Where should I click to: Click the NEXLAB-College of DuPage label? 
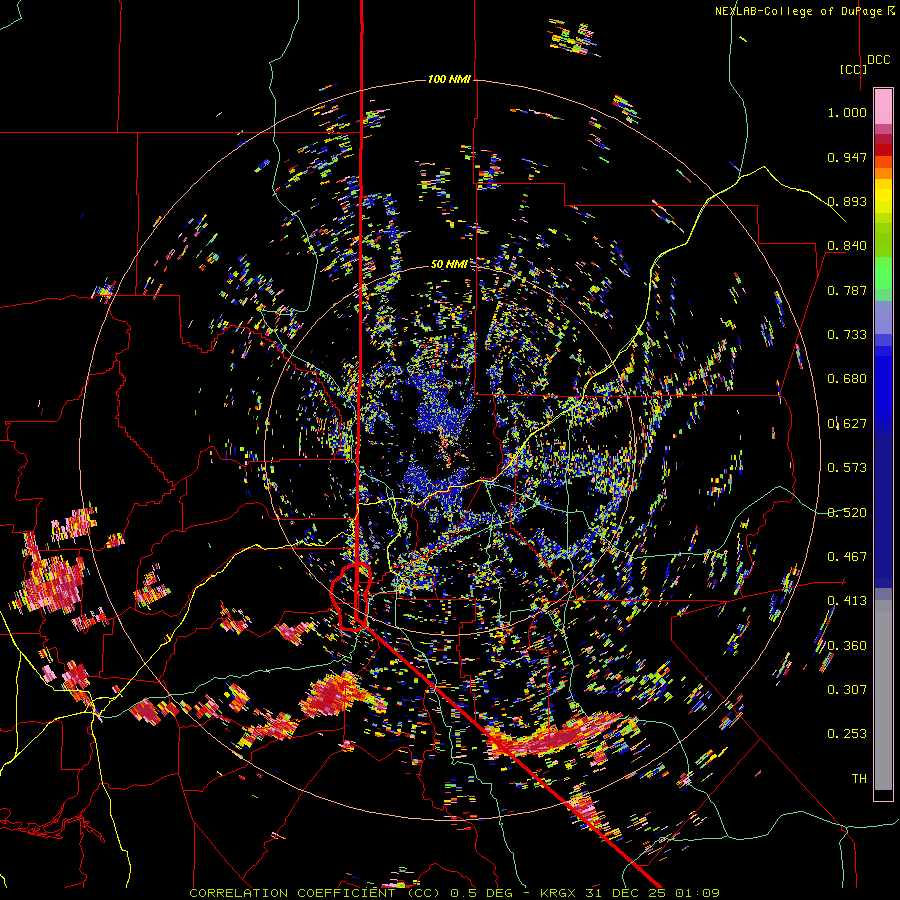click(804, 11)
